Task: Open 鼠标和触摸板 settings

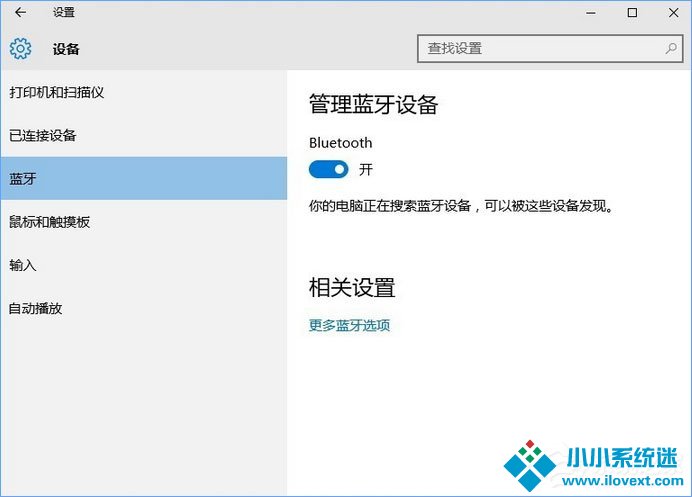Action: pos(144,222)
